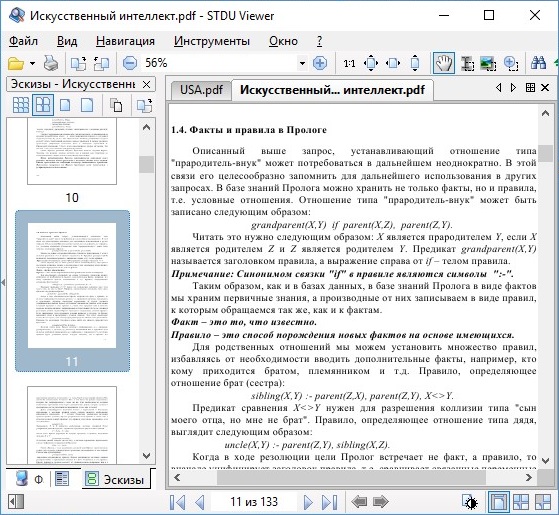This screenshot has width=559, height=515.
Task: Click the export pages icon in the thumbnails toolbar
Action: click(x=144, y=105)
